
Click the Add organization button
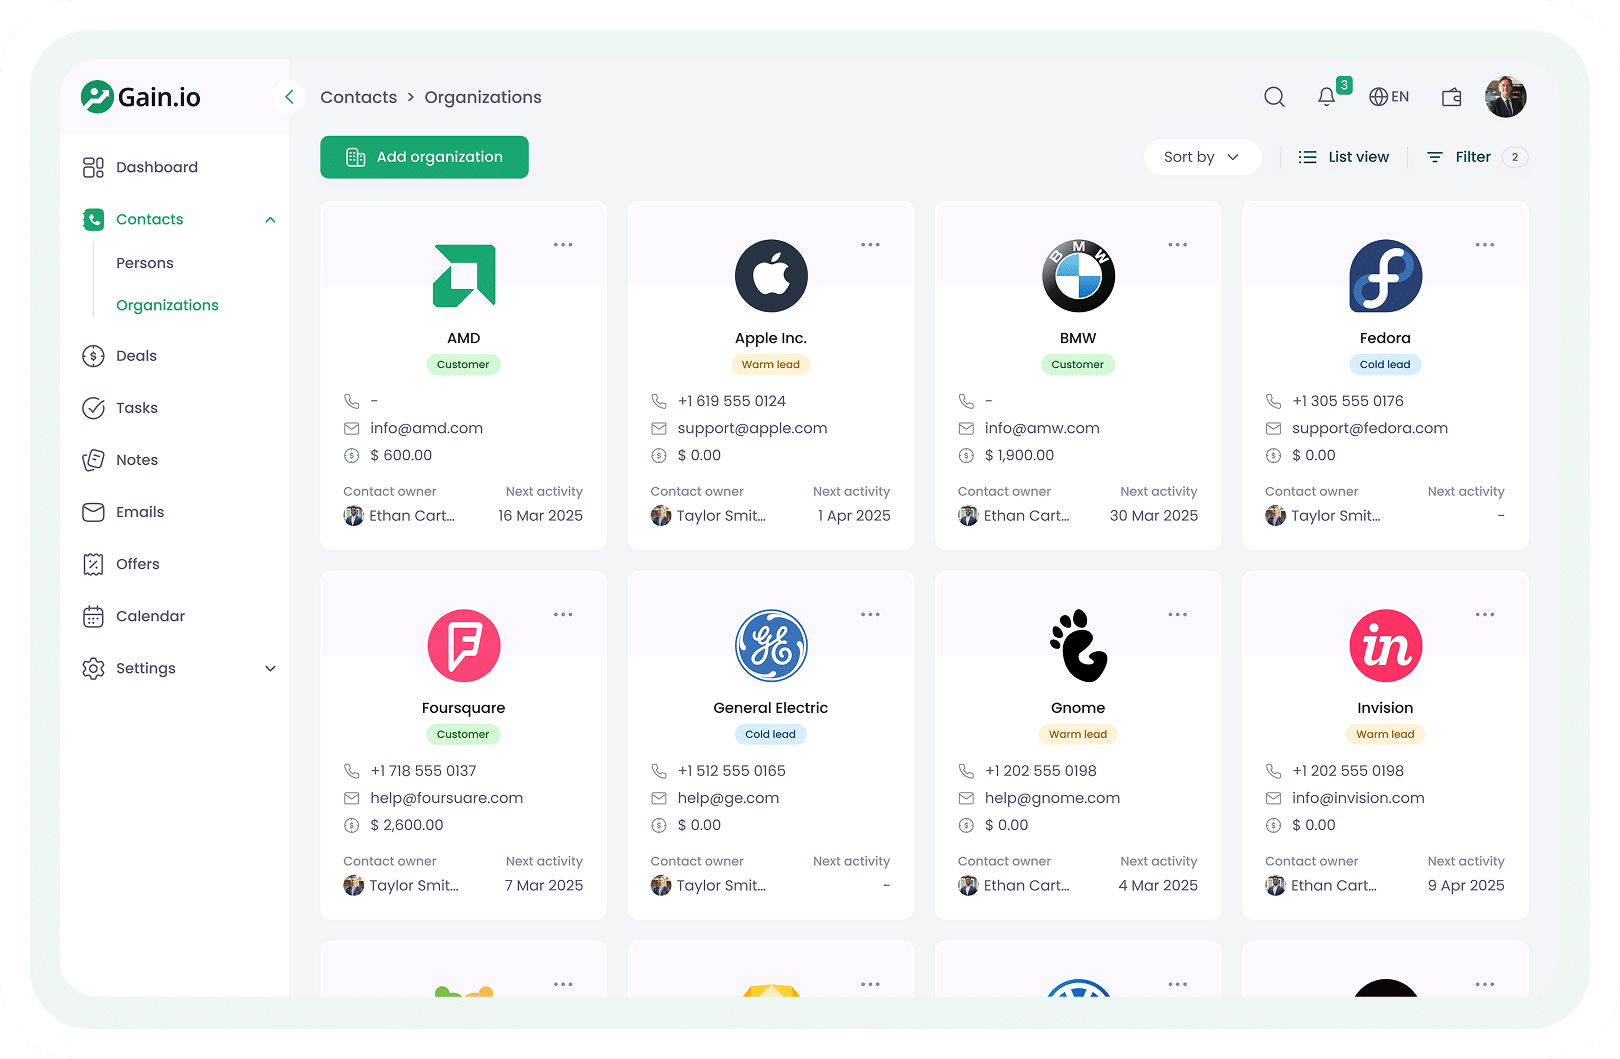[424, 157]
